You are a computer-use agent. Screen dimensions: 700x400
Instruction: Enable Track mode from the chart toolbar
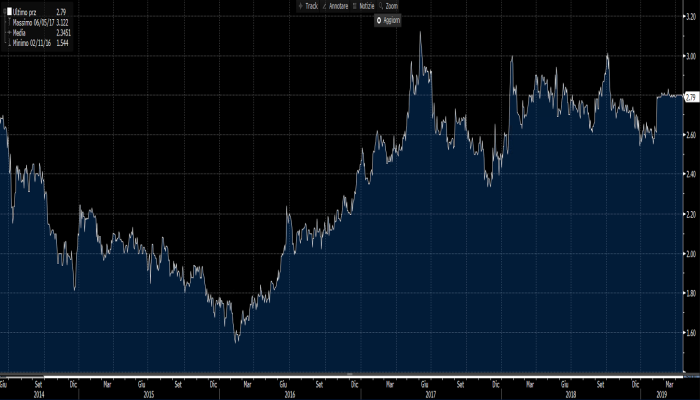coord(310,7)
